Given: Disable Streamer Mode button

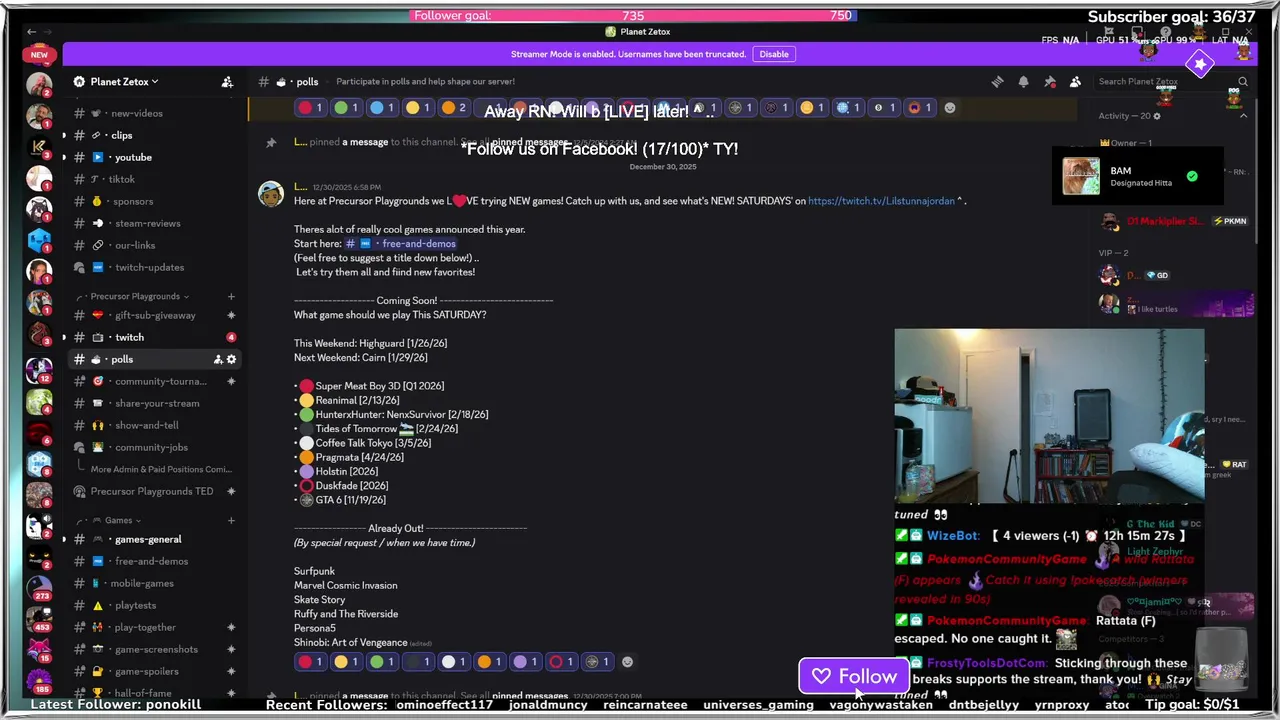Looking at the screenshot, I should [x=774, y=54].
